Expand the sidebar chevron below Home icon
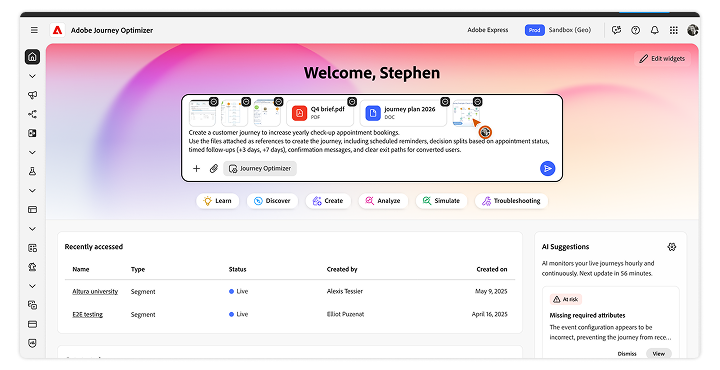The height and width of the screenshot is (370, 720). [32, 76]
